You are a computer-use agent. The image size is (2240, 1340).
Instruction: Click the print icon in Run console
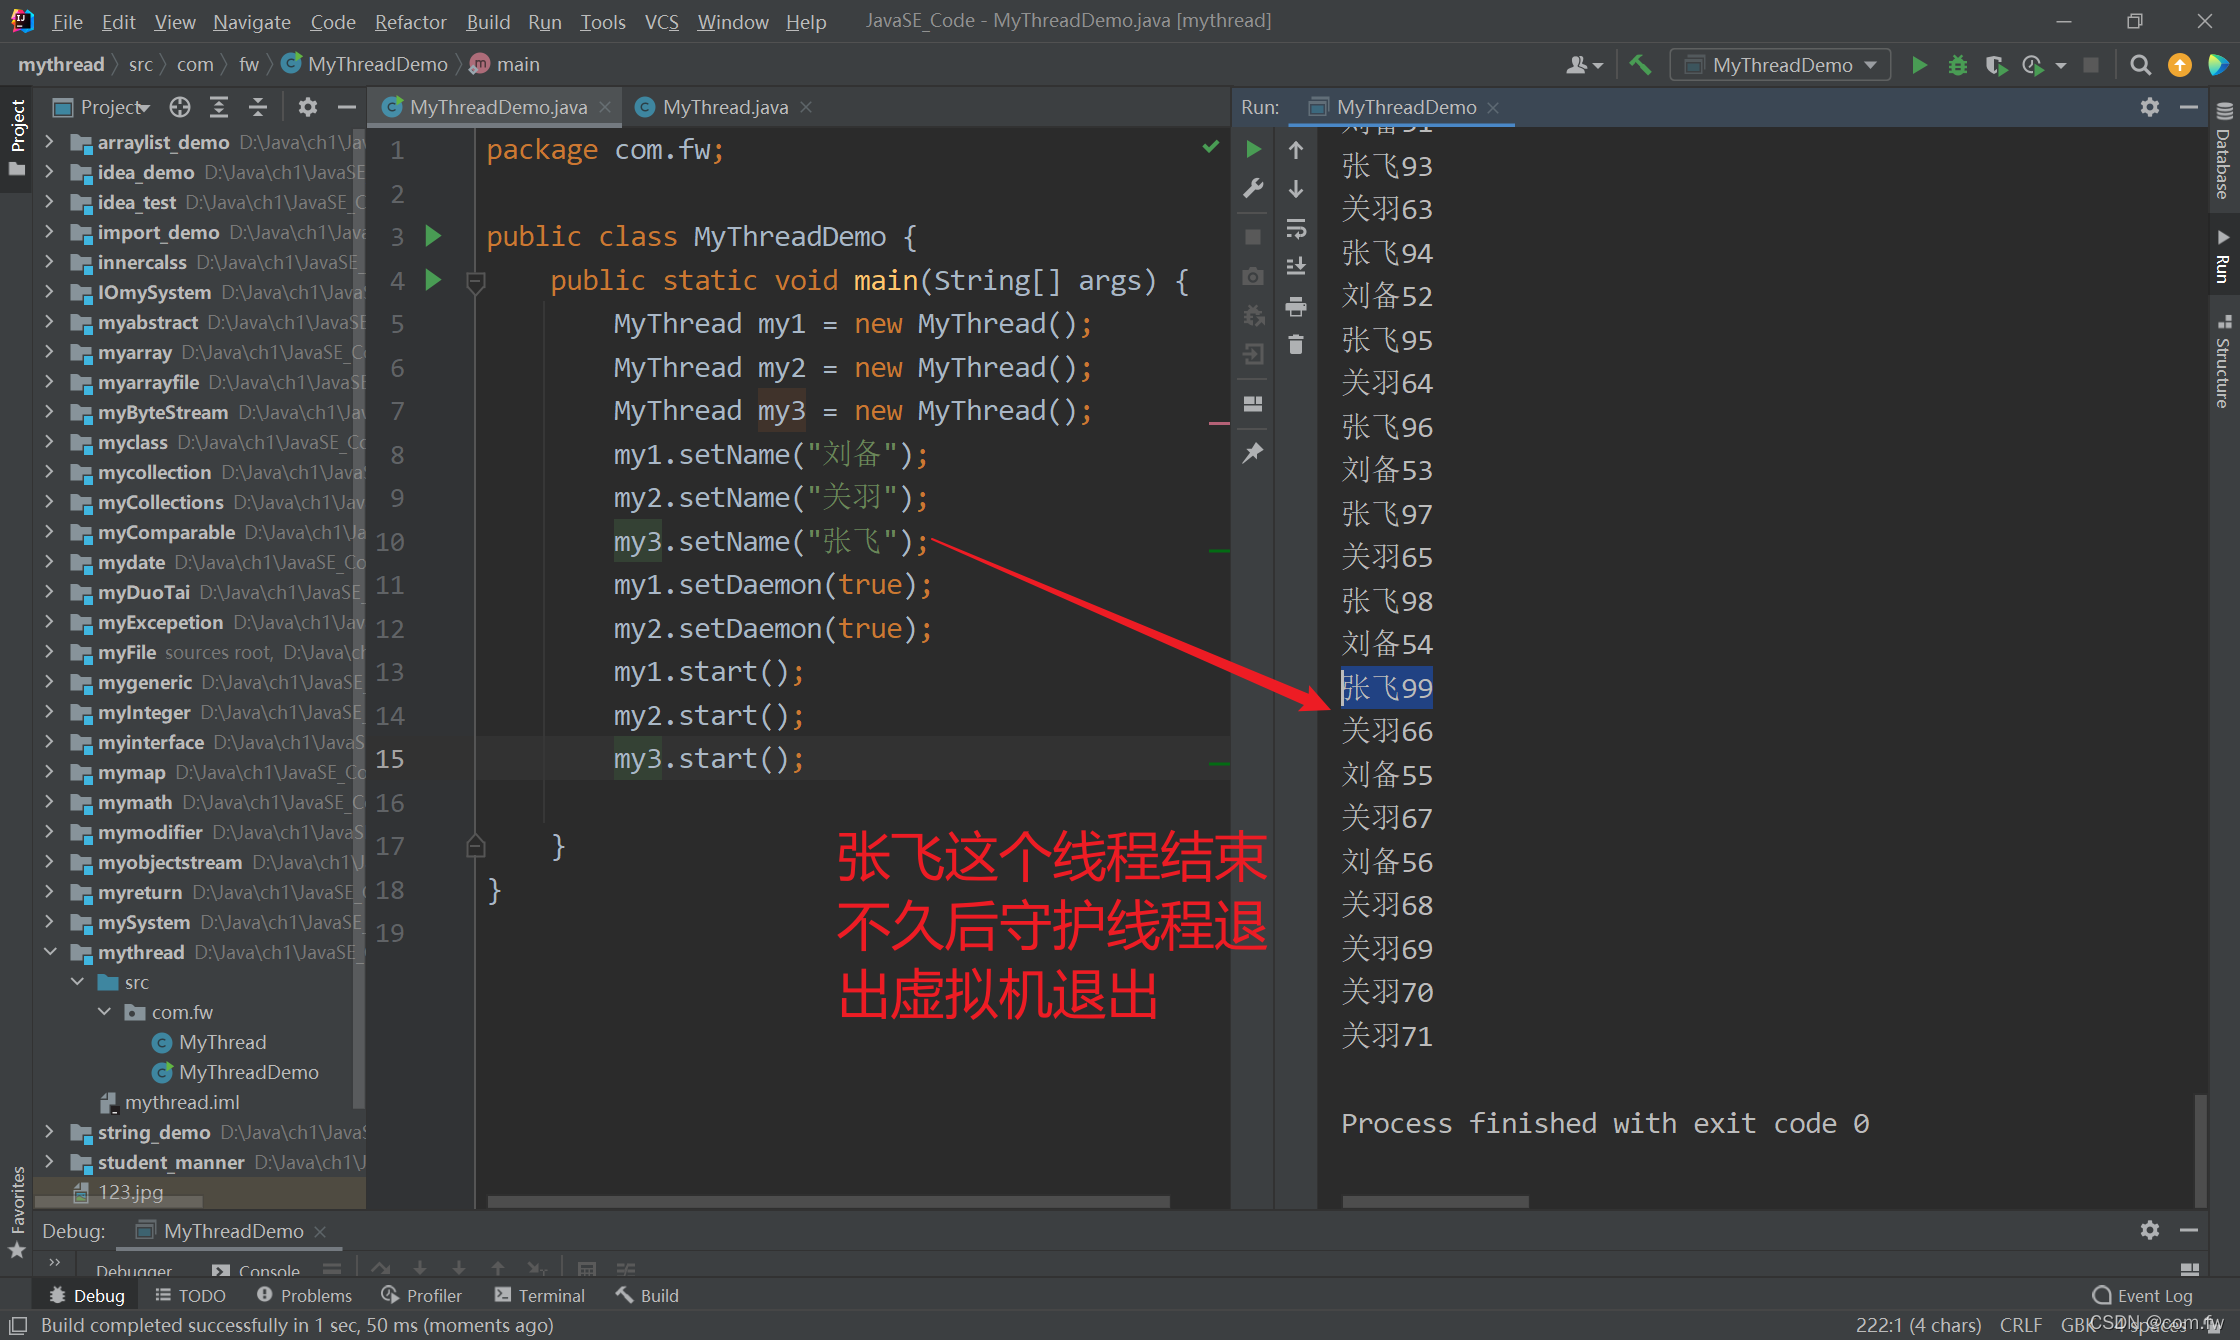click(x=1296, y=306)
